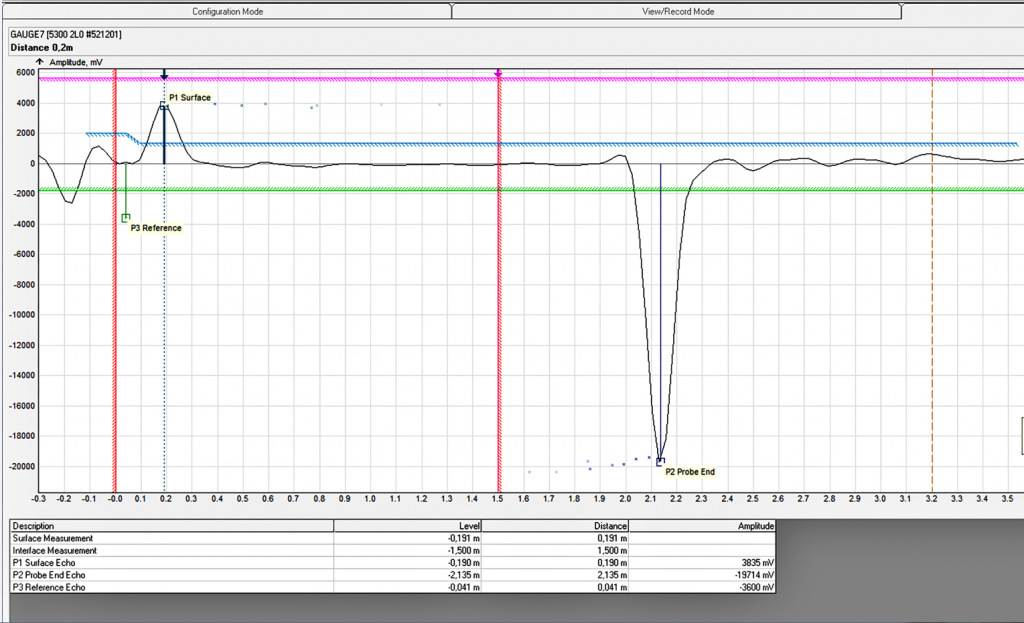Click the Level column header
Viewport: 1024px width, 623px height.
pos(408,526)
